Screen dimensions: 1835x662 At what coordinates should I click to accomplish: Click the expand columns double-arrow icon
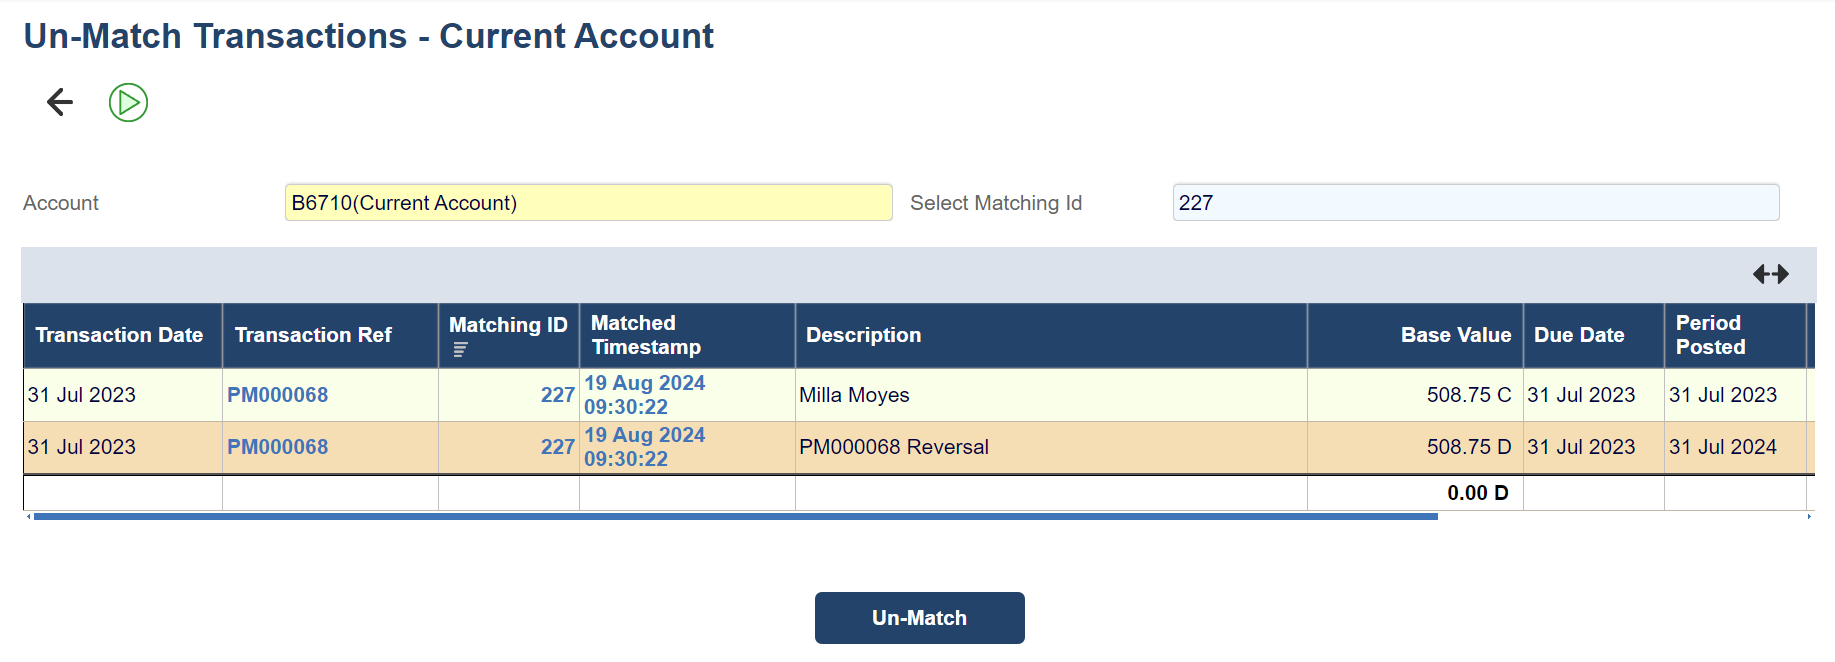click(x=1770, y=274)
